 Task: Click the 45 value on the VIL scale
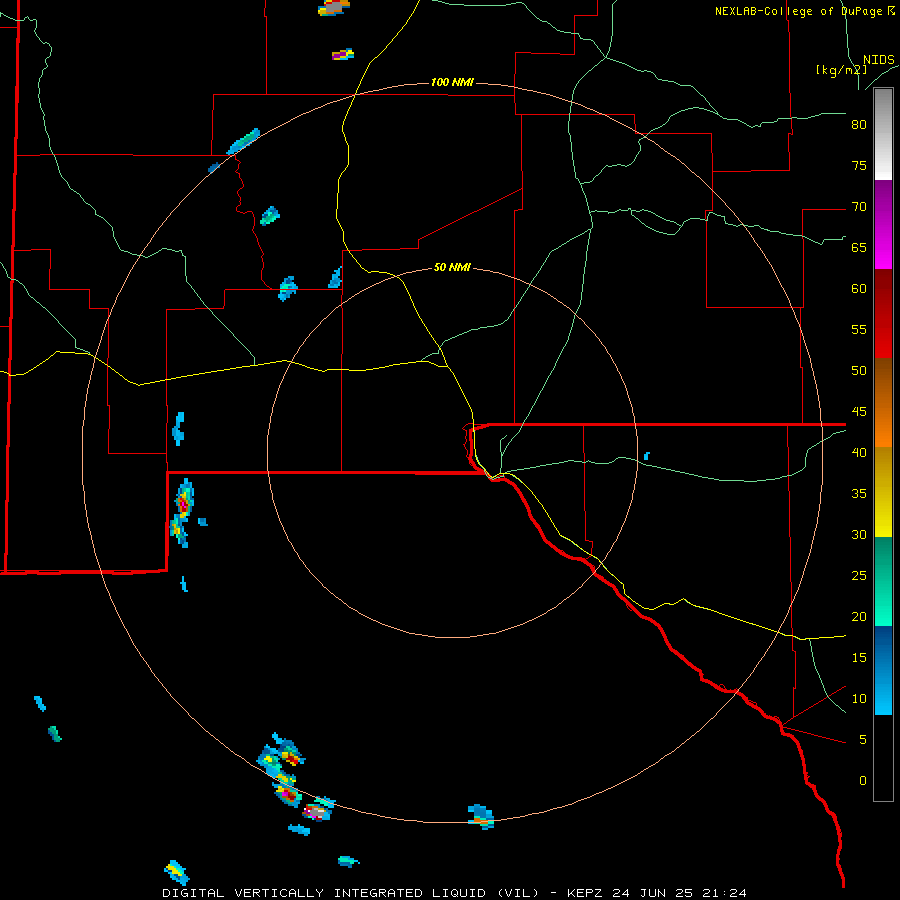pos(859,412)
